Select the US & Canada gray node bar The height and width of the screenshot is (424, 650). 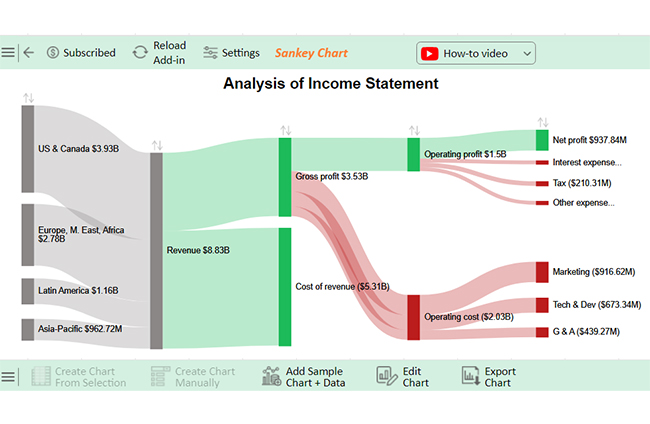point(28,149)
